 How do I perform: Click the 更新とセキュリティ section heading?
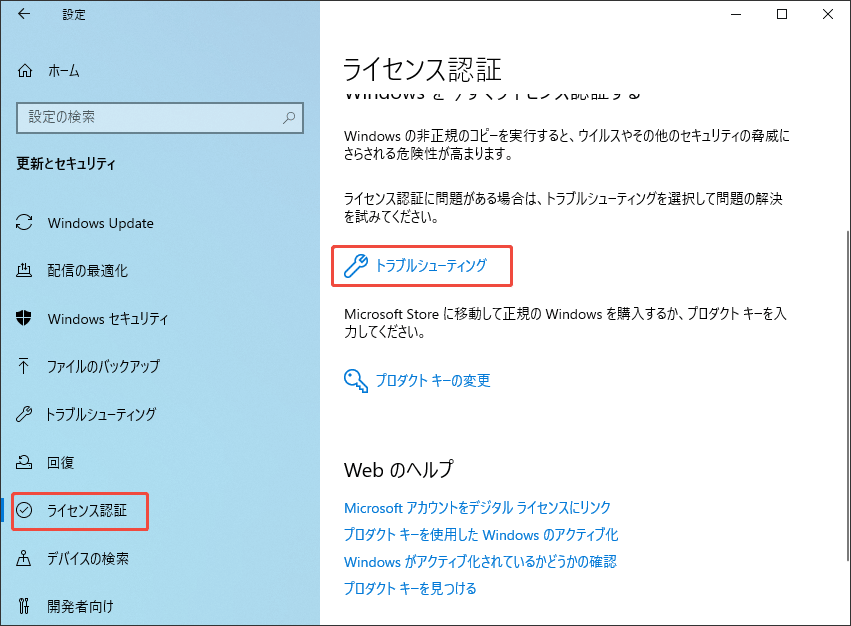click(x=66, y=163)
